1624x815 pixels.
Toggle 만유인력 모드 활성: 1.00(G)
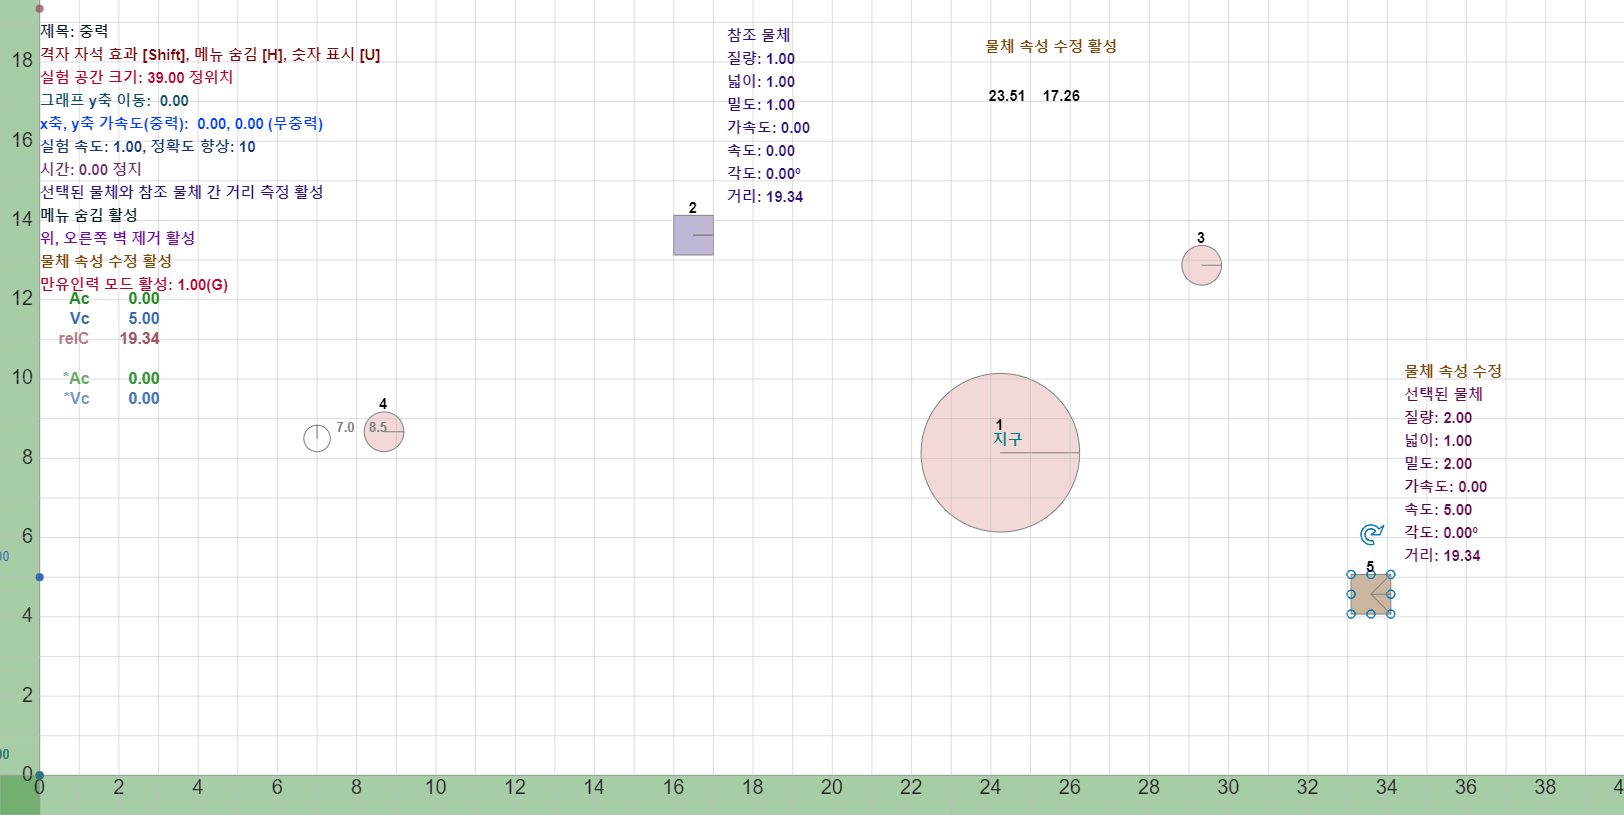click(134, 284)
